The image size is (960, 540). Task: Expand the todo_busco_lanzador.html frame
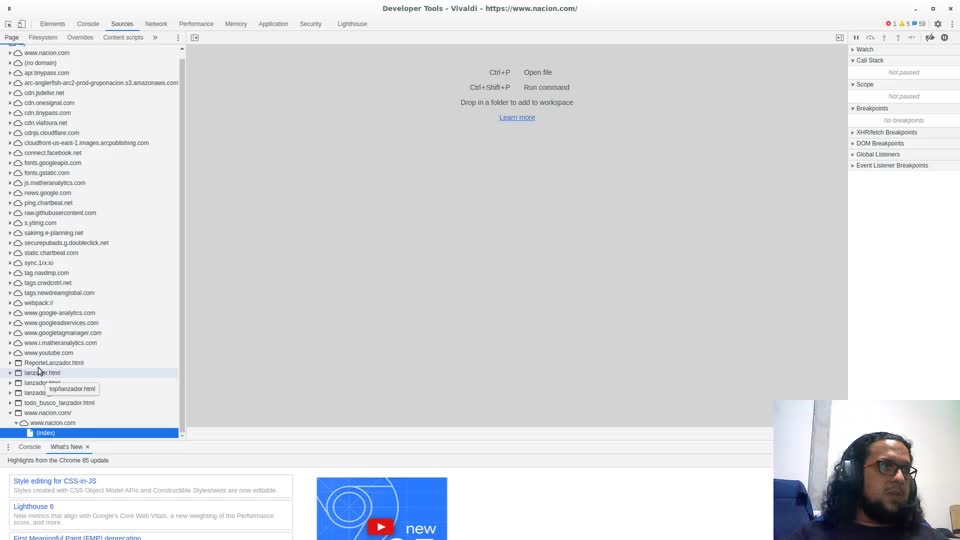click(x=10, y=403)
